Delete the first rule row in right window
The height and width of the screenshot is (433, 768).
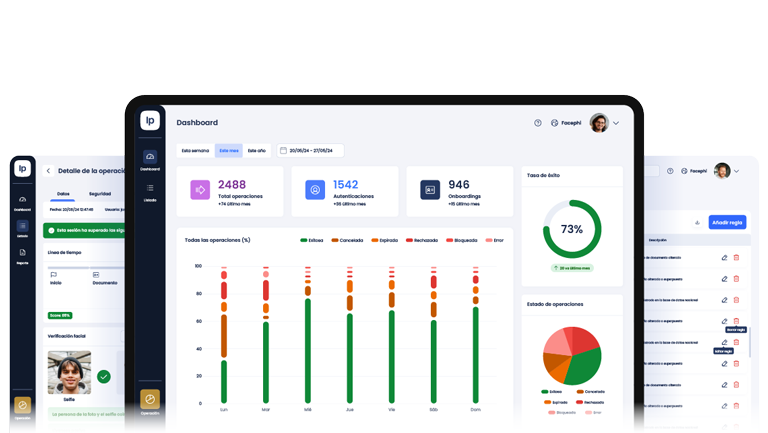pos(736,258)
